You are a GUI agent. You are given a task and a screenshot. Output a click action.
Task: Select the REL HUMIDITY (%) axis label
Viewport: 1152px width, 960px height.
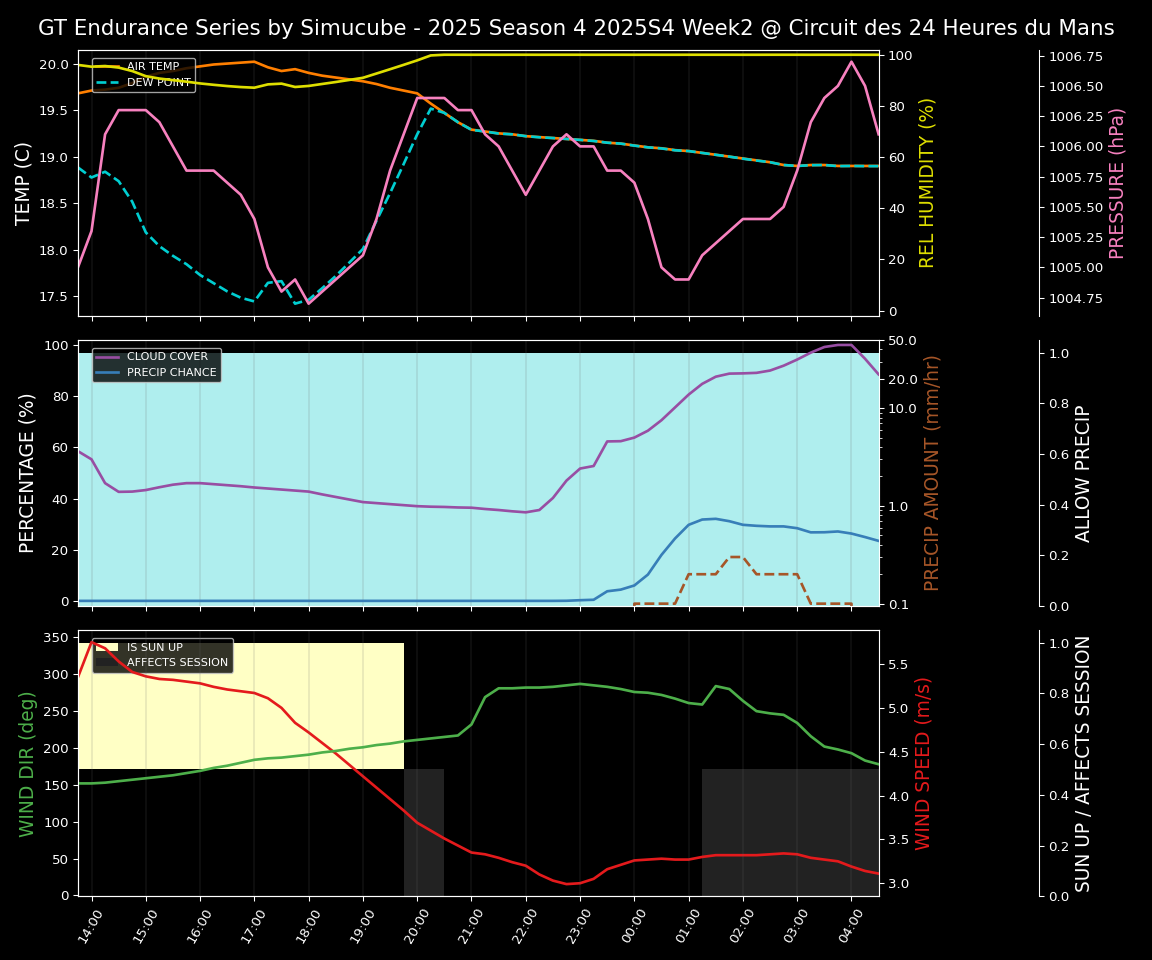coord(927,183)
